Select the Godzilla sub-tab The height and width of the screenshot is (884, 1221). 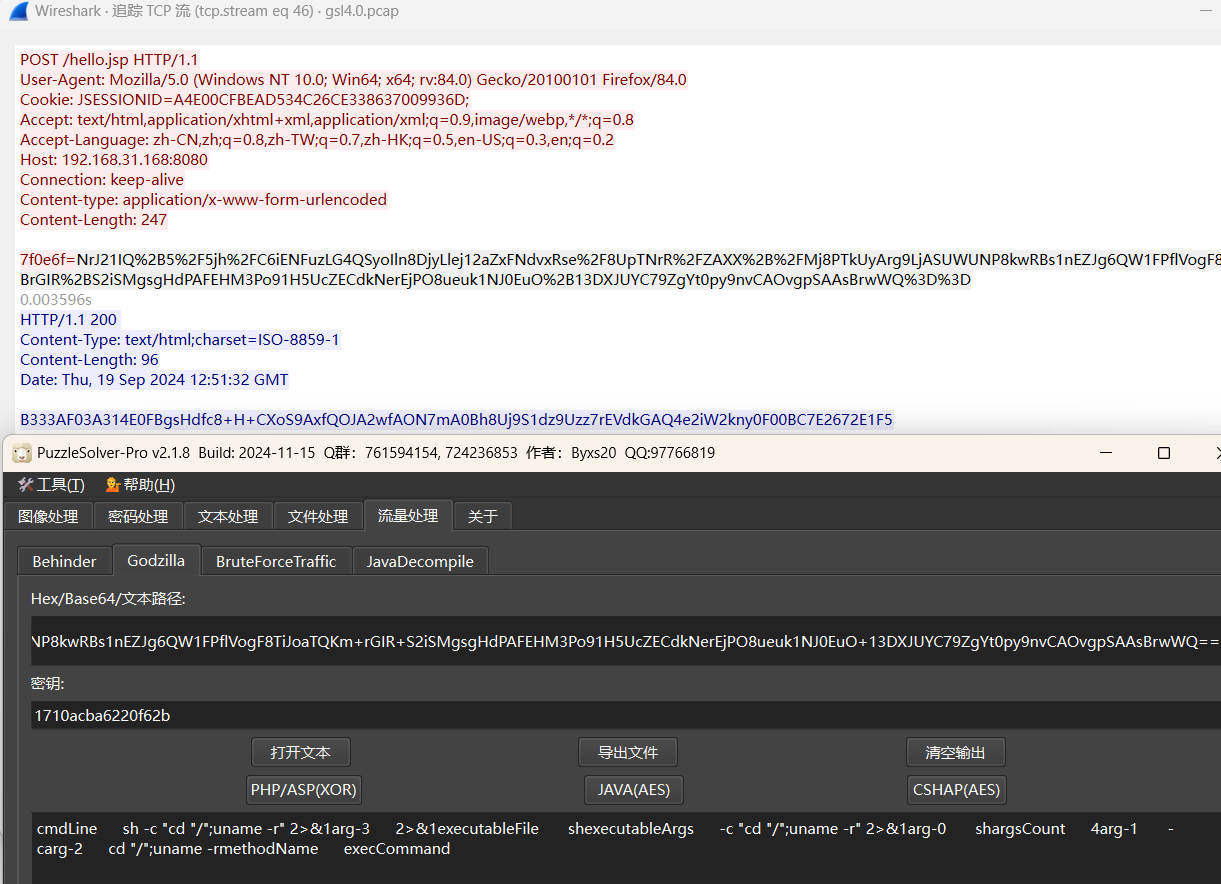pyautogui.click(x=156, y=560)
